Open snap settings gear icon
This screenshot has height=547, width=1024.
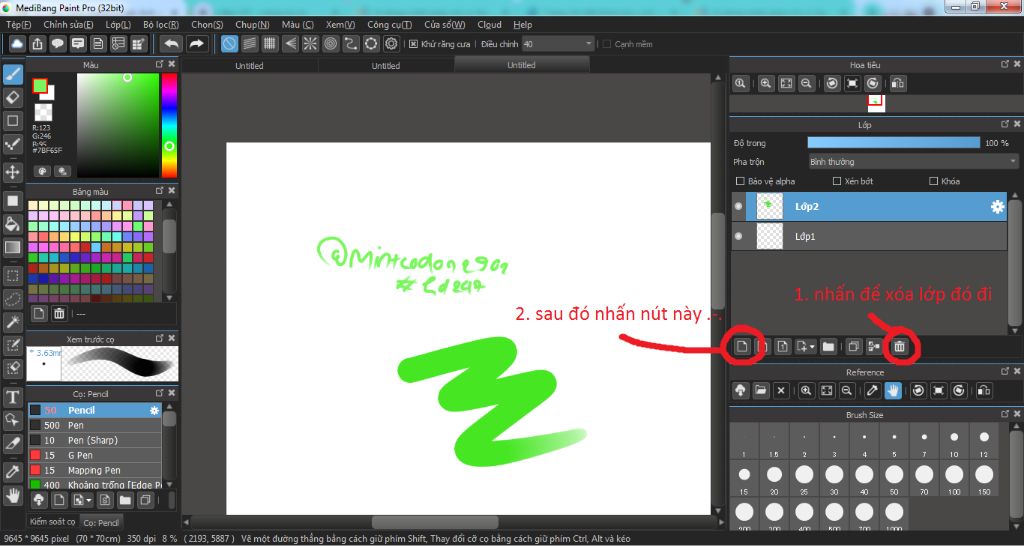391,44
